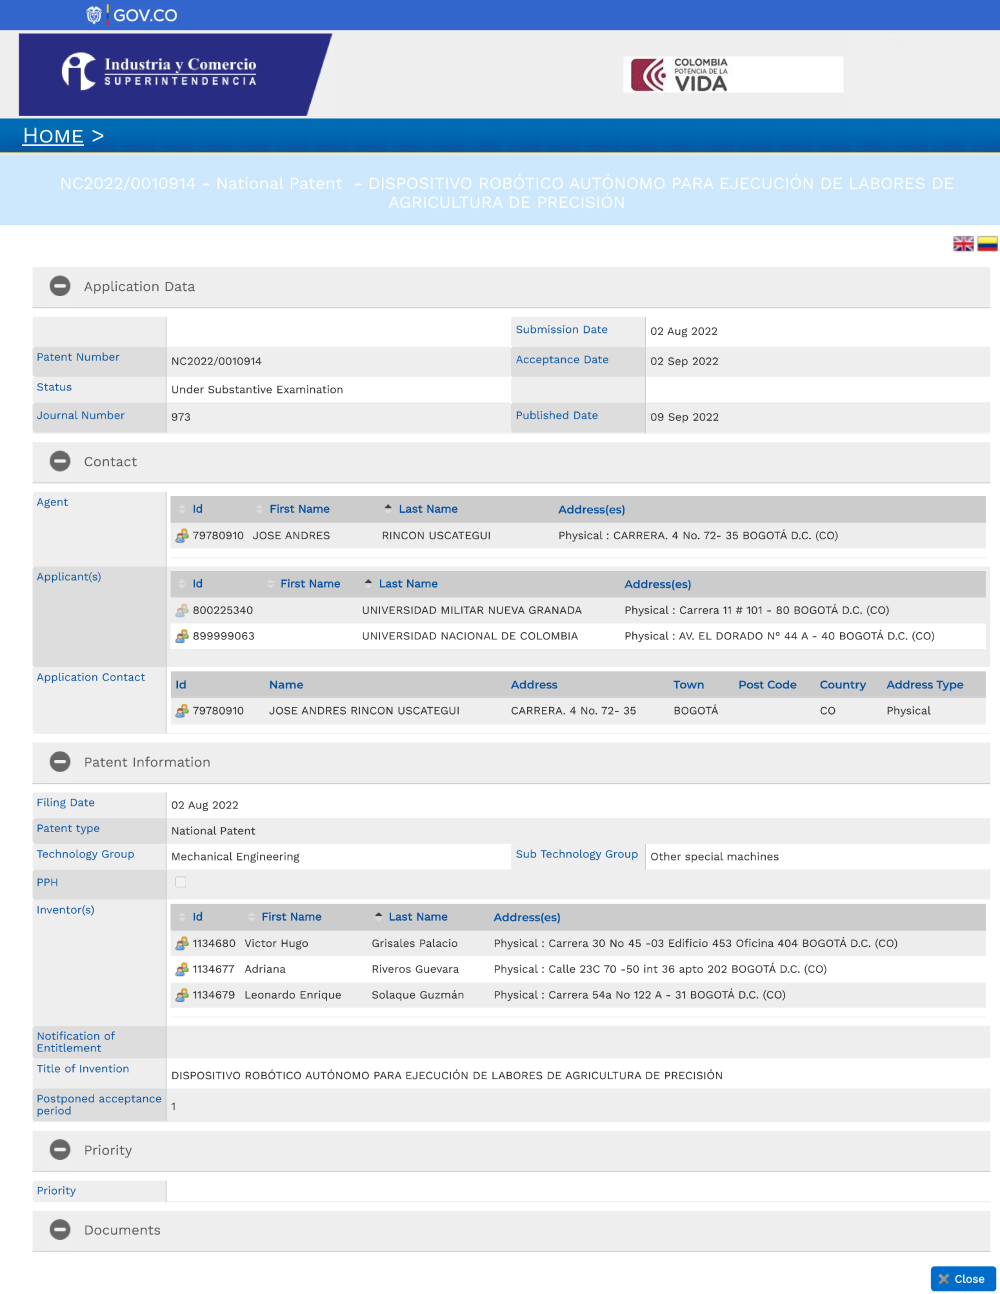
Task: Toggle the PPH checkbox
Action: pos(181,882)
